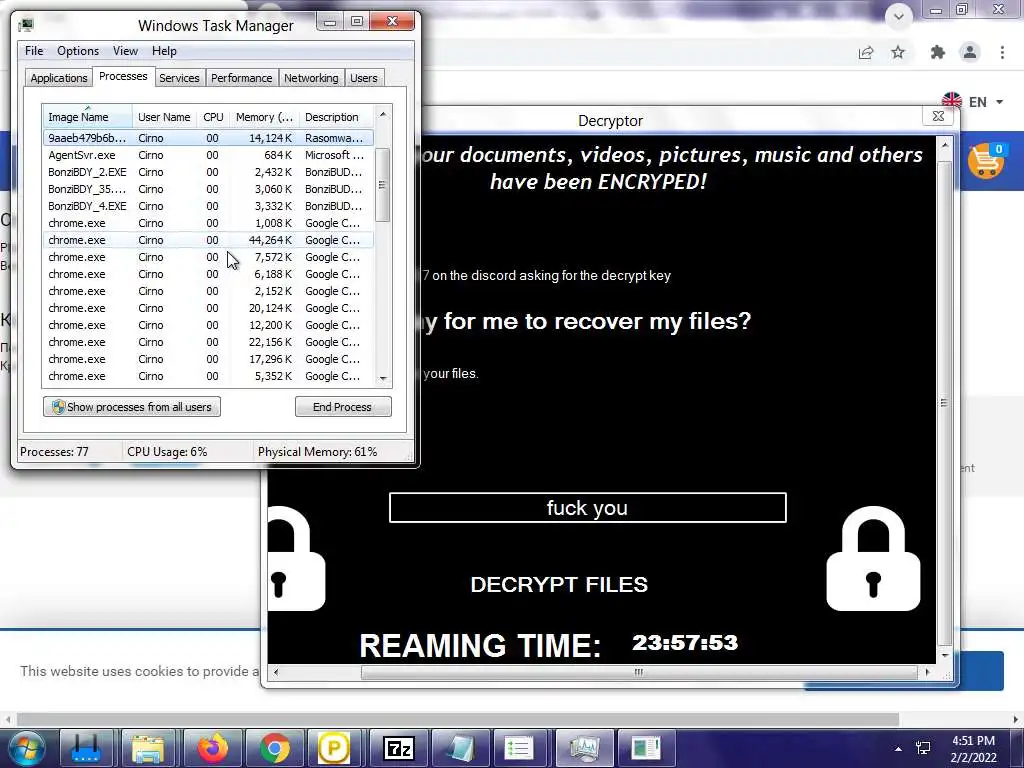Open the yellow P app in taskbar
This screenshot has height=768, width=1024.
pyautogui.click(x=334, y=748)
